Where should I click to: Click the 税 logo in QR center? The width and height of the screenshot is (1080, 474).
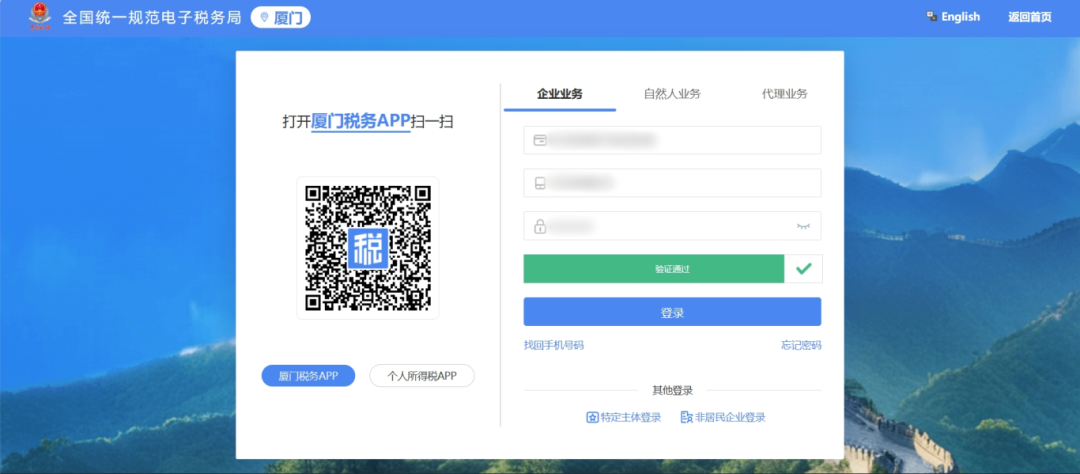click(368, 249)
